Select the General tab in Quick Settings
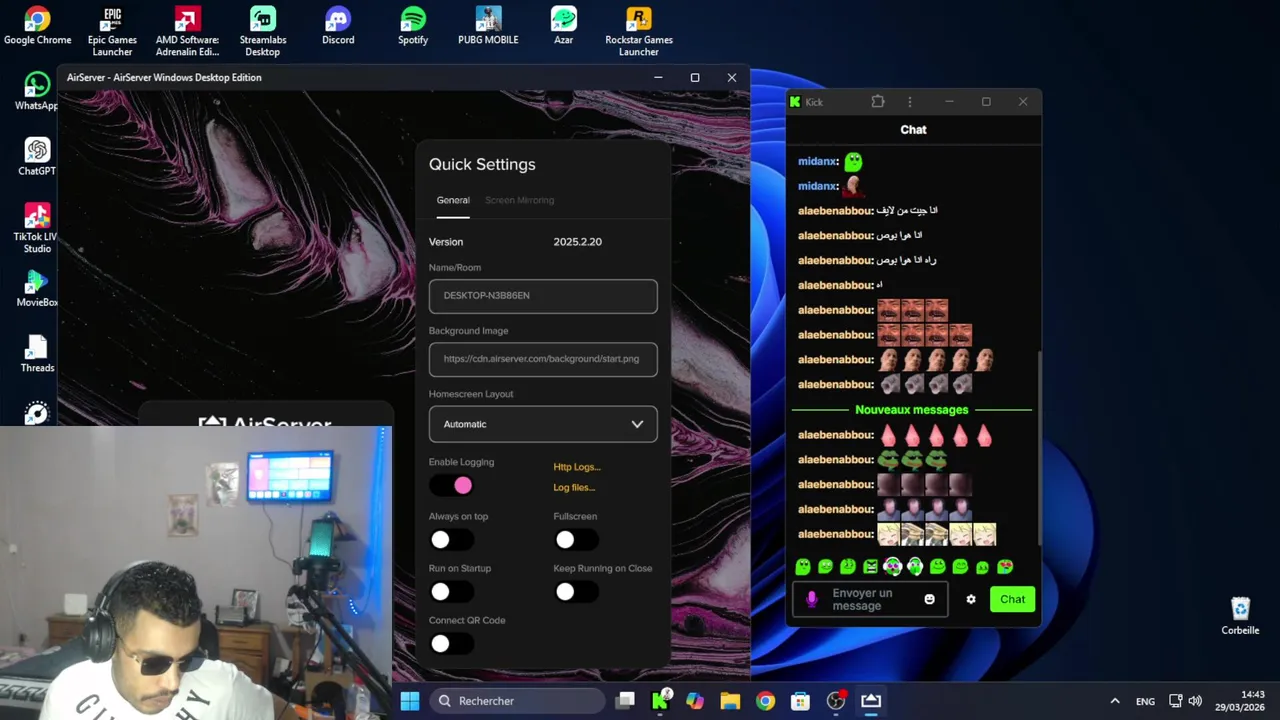 (x=453, y=200)
